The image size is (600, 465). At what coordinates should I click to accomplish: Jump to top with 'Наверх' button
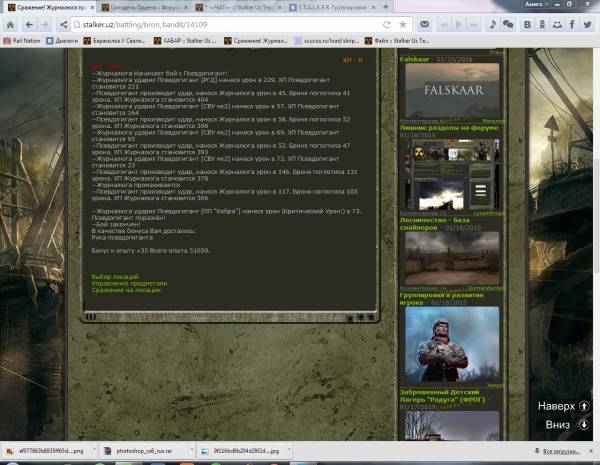pyautogui.click(x=563, y=406)
